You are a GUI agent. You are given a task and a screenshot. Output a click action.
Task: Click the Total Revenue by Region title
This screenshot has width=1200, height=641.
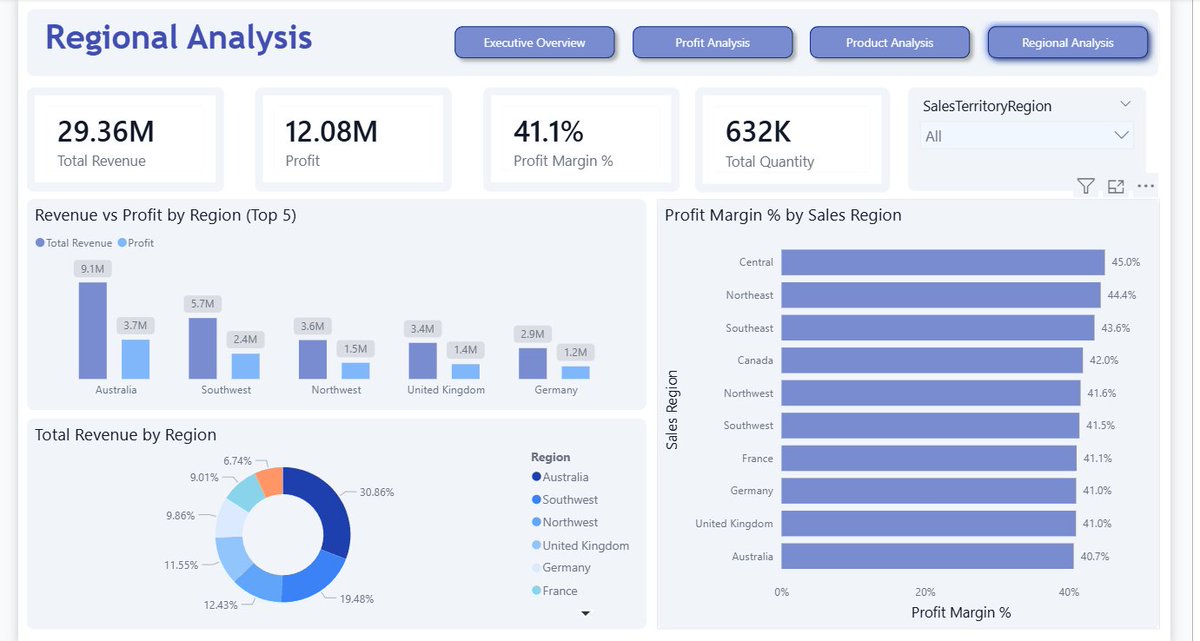point(125,435)
